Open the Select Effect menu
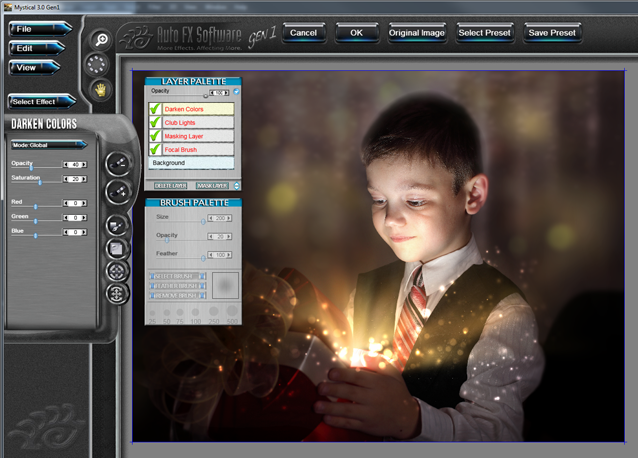The width and height of the screenshot is (638, 458). pyautogui.click(x=42, y=102)
